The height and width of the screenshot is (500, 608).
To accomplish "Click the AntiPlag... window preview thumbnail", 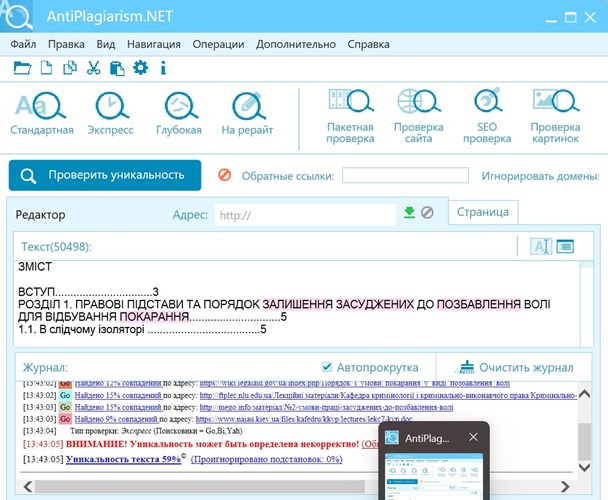I will (434, 477).
